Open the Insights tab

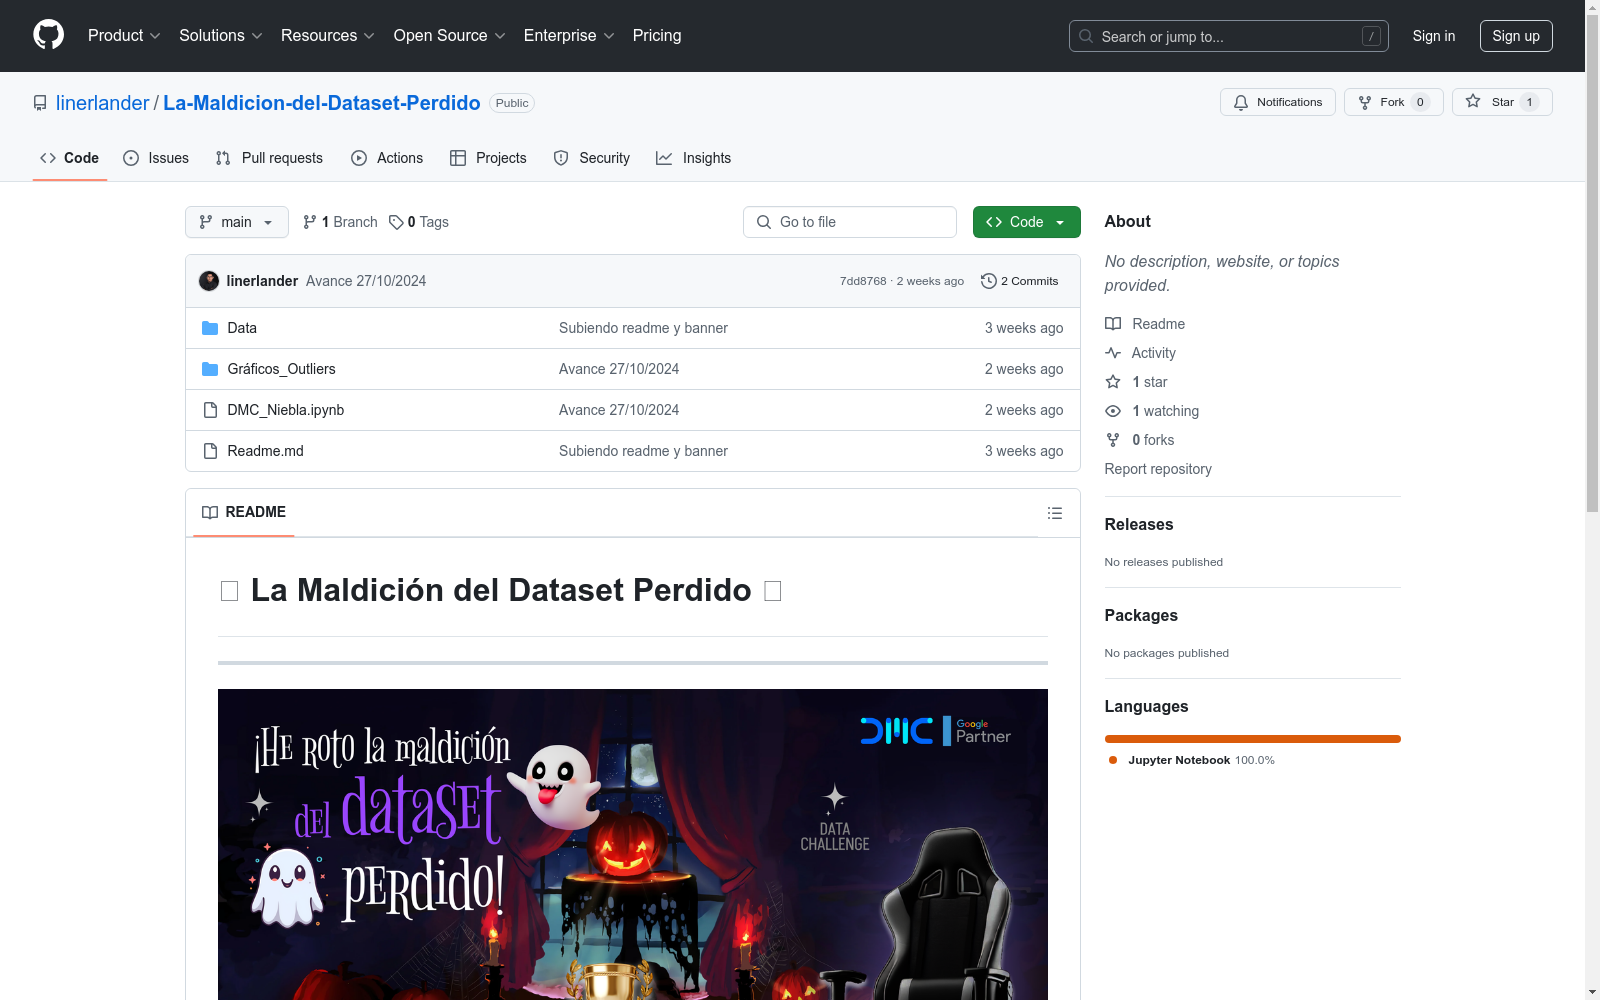(693, 158)
